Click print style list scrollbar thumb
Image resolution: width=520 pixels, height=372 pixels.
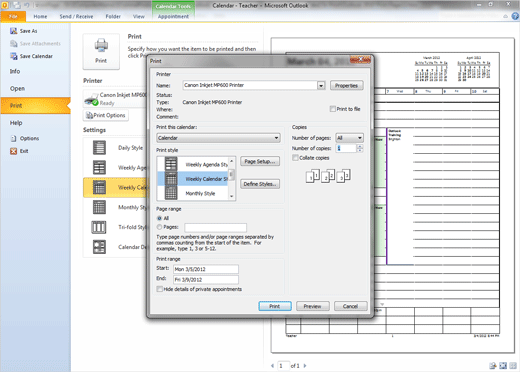[232, 175]
